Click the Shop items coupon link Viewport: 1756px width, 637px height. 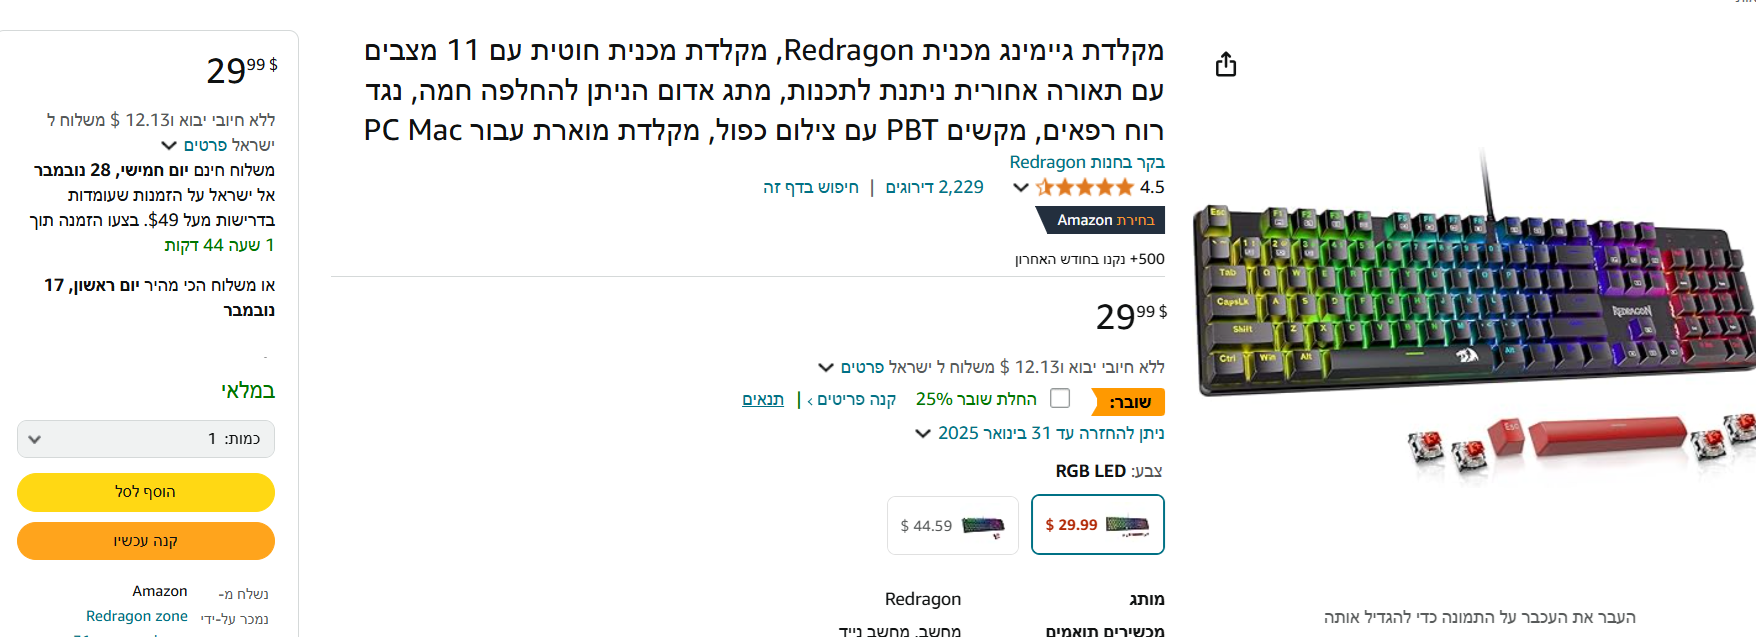coord(855,399)
